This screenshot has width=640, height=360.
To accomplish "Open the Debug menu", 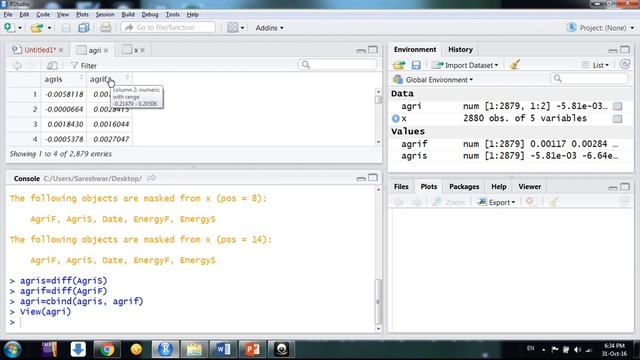I will tap(150, 14).
